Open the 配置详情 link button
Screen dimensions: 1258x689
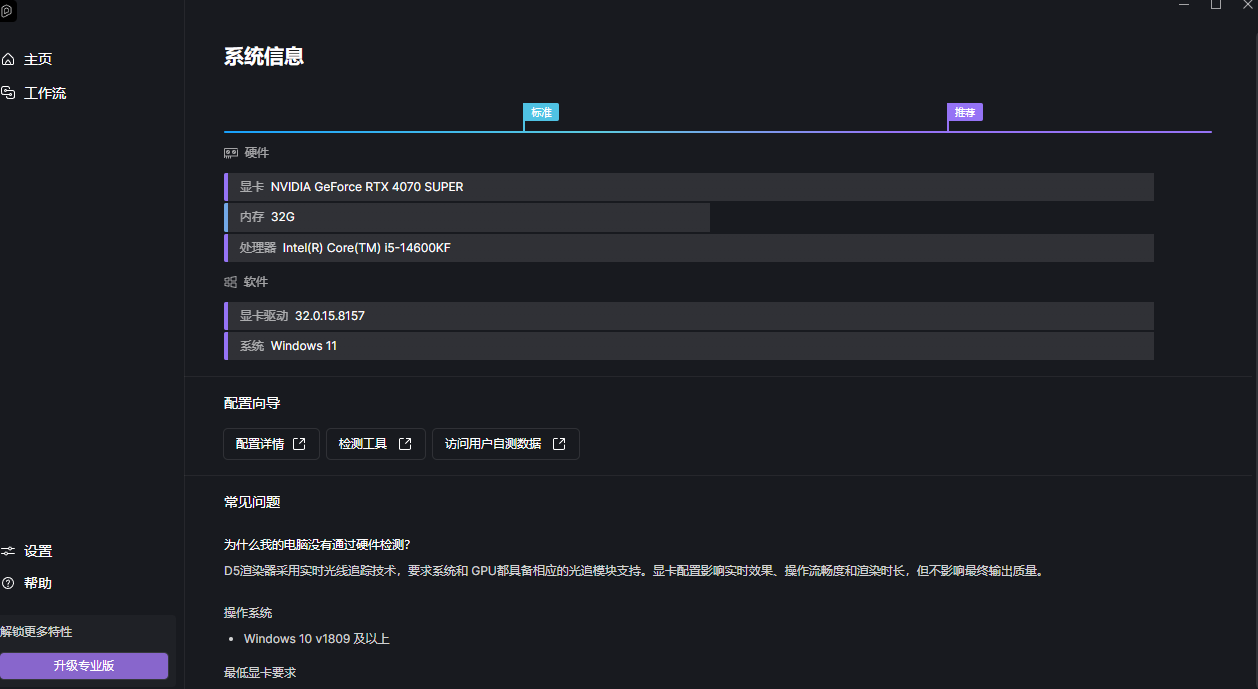[x=271, y=444]
